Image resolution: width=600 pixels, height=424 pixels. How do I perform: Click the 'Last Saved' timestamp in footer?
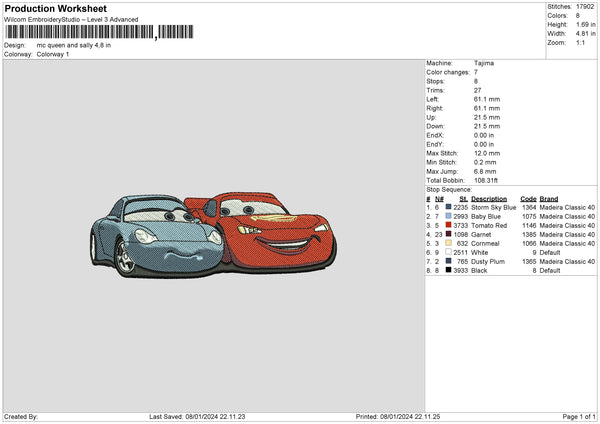tap(197, 416)
